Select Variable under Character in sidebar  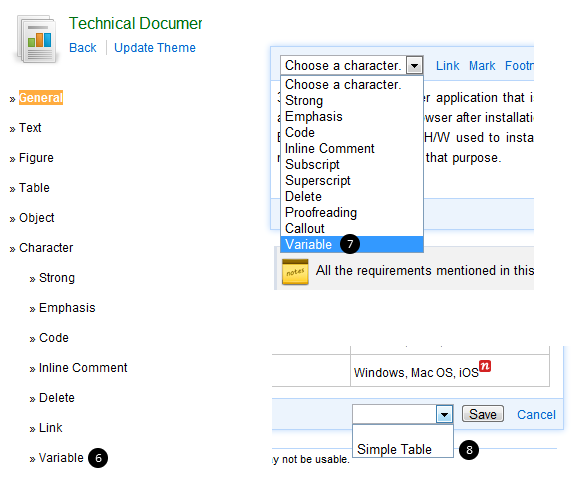(61, 458)
